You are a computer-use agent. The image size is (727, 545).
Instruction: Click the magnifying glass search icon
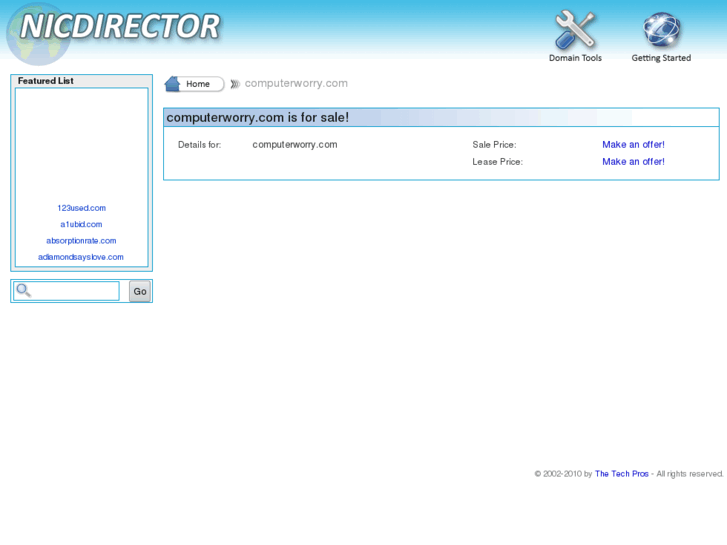(x=24, y=290)
